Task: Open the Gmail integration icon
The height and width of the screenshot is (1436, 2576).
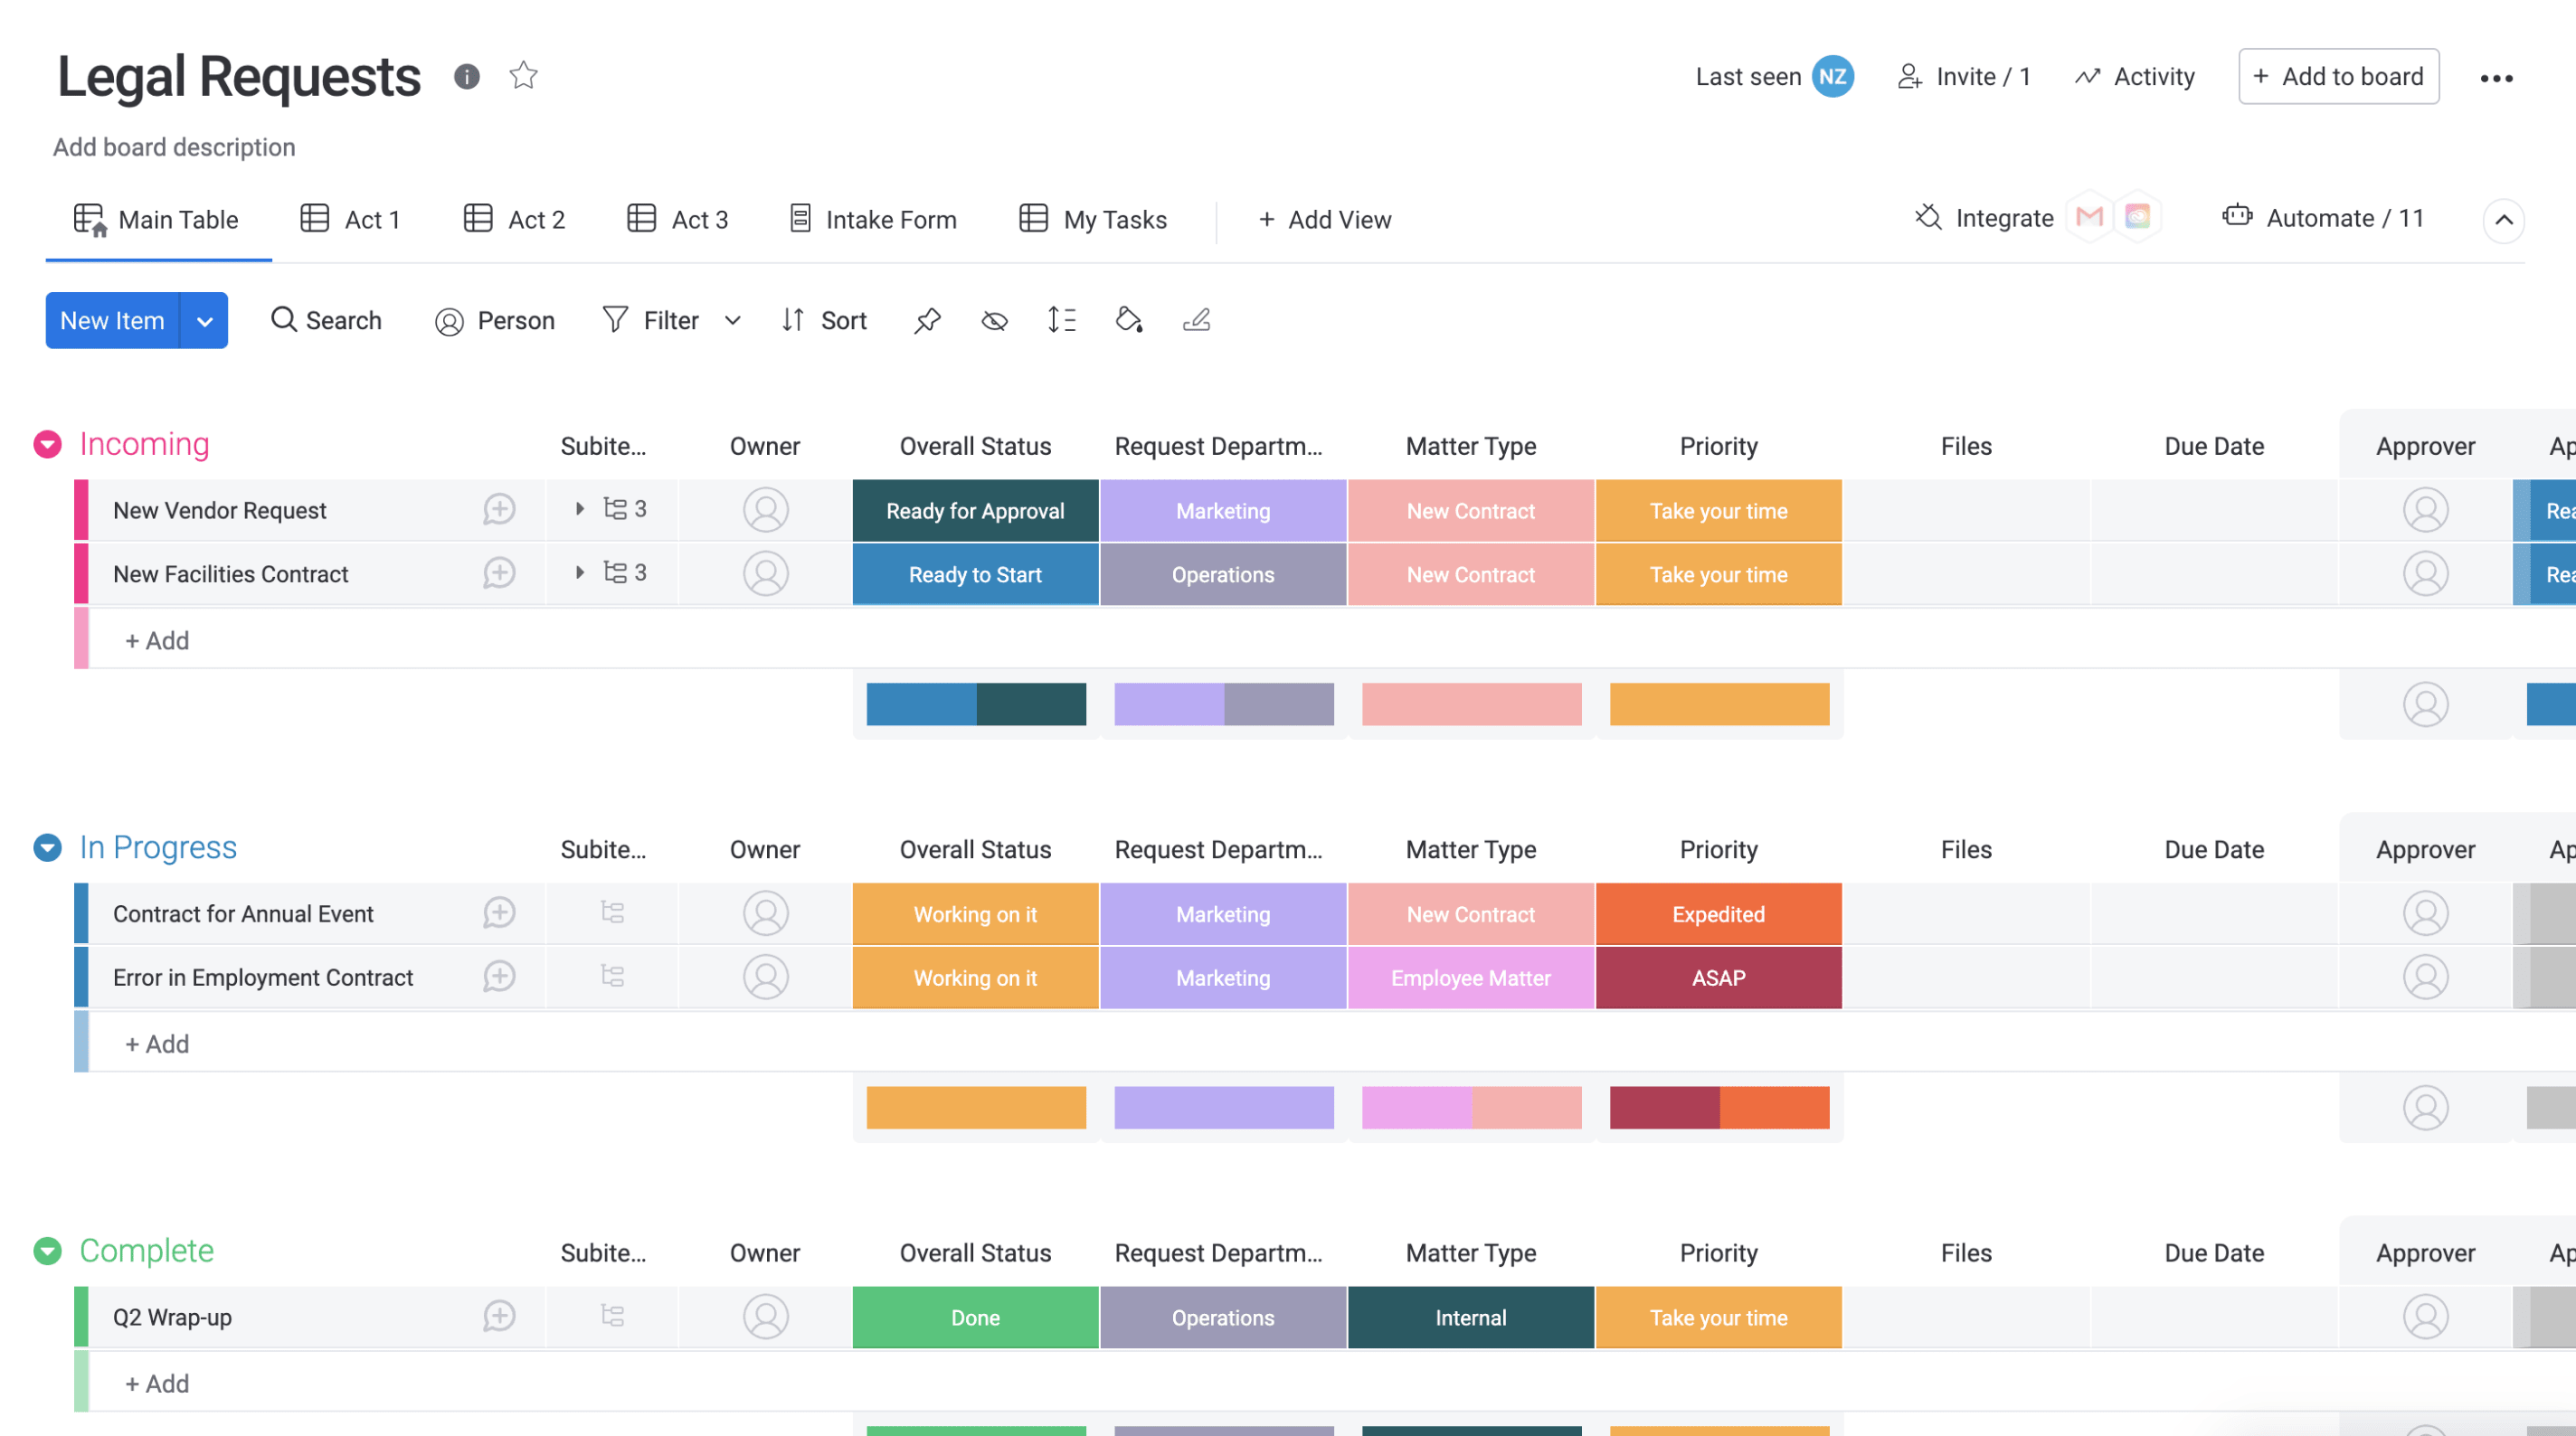Action: pos(2089,217)
